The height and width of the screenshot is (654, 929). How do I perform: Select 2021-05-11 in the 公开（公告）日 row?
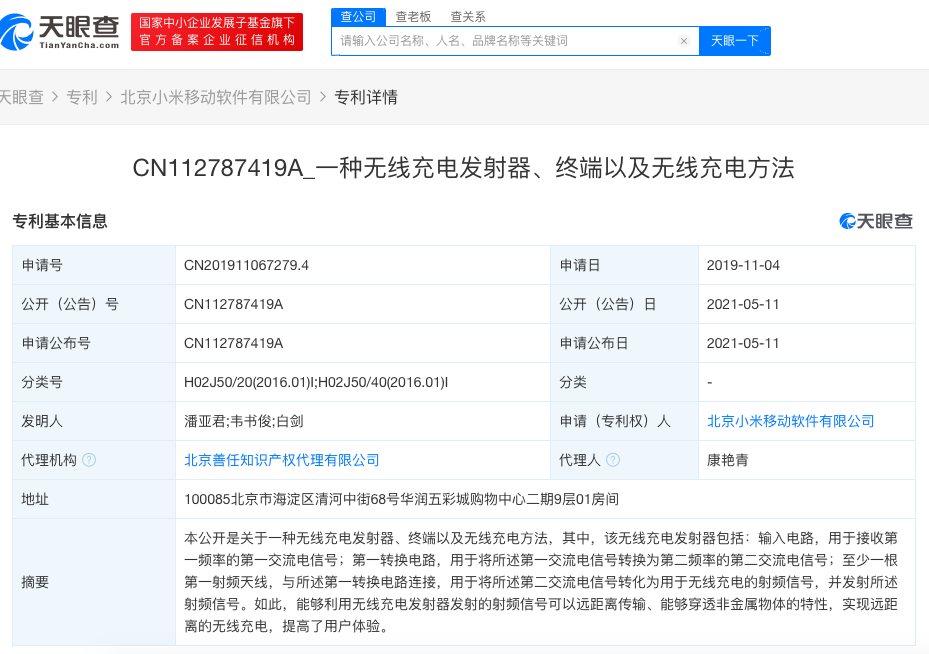tap(743, 304)
